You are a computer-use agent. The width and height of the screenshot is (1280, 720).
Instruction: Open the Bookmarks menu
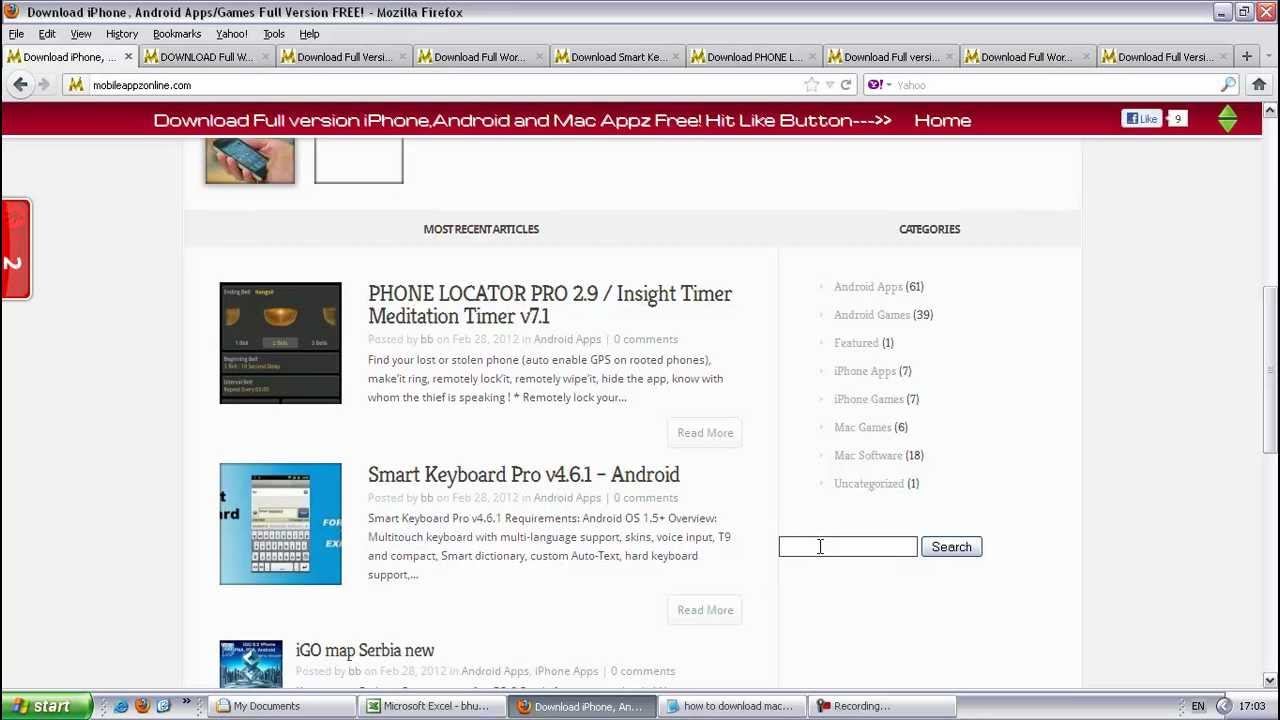click(x=177, y=34)
